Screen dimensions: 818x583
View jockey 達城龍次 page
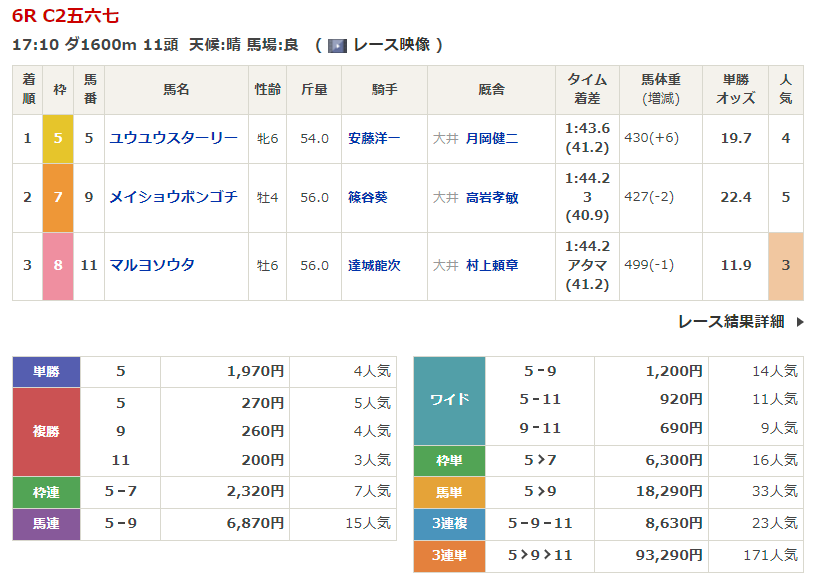(x=373, y=266)
